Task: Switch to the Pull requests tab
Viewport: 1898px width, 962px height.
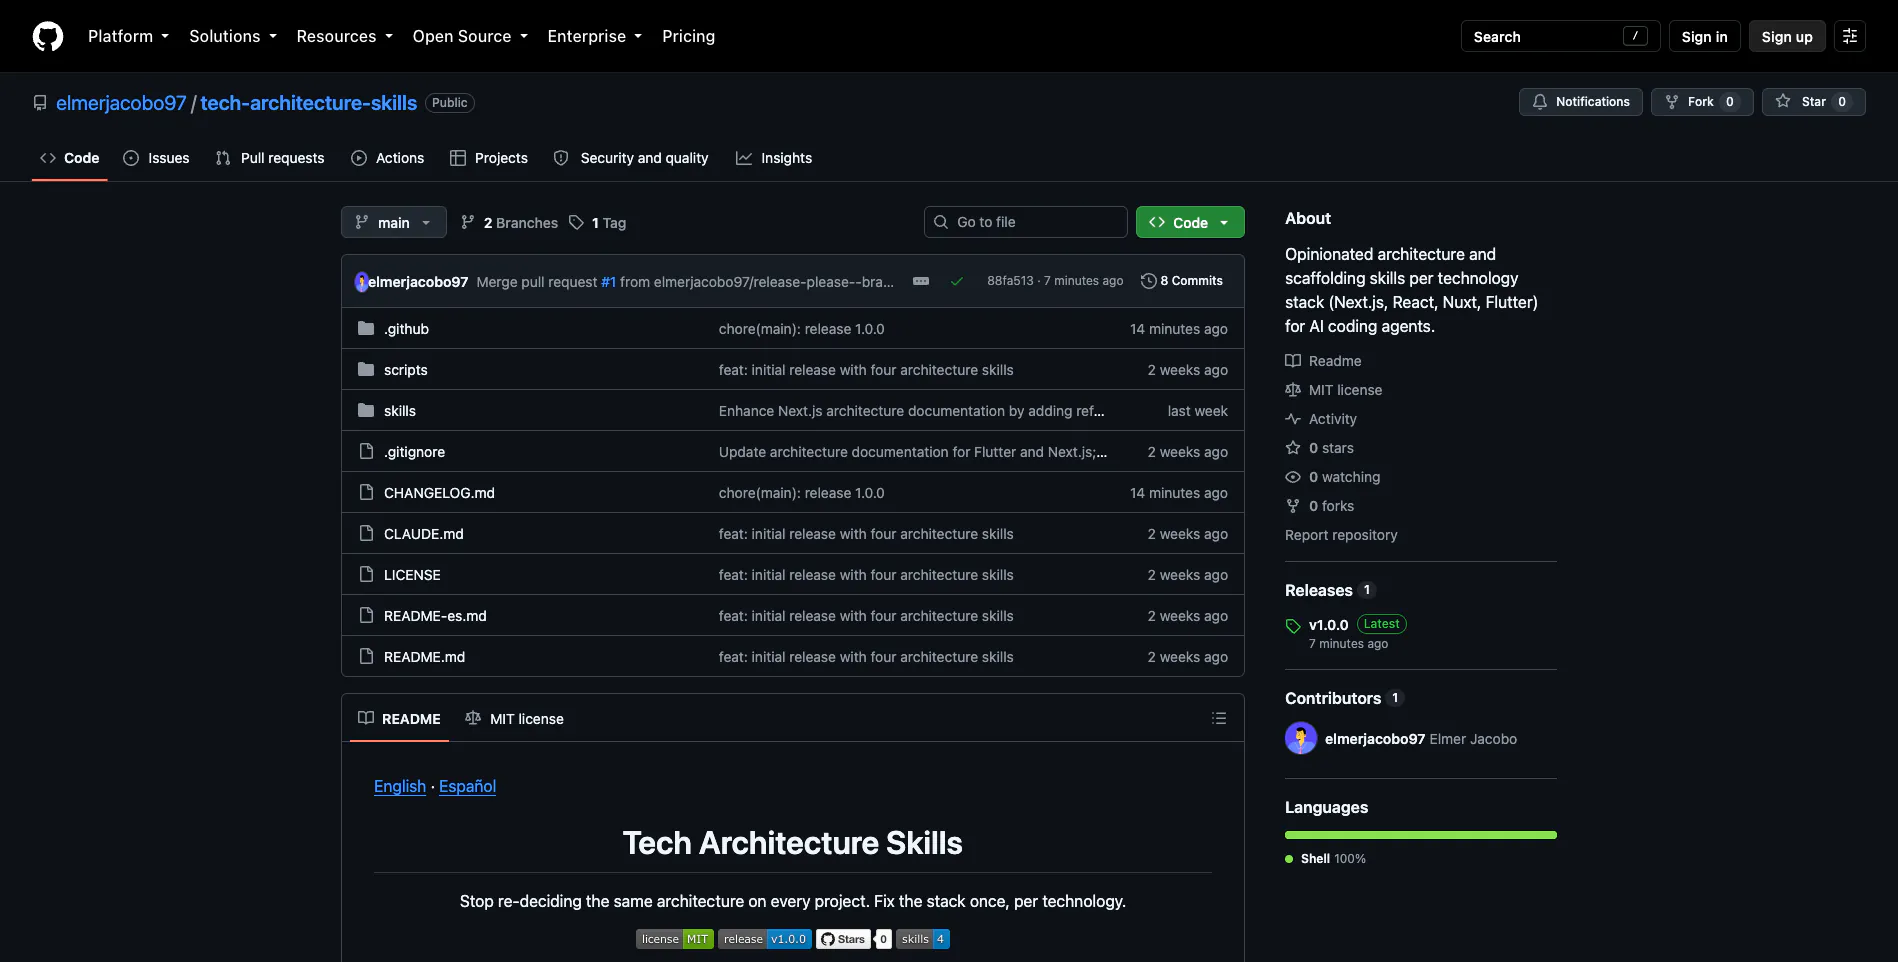Action: pyautogui.click(x=270, y=158)
